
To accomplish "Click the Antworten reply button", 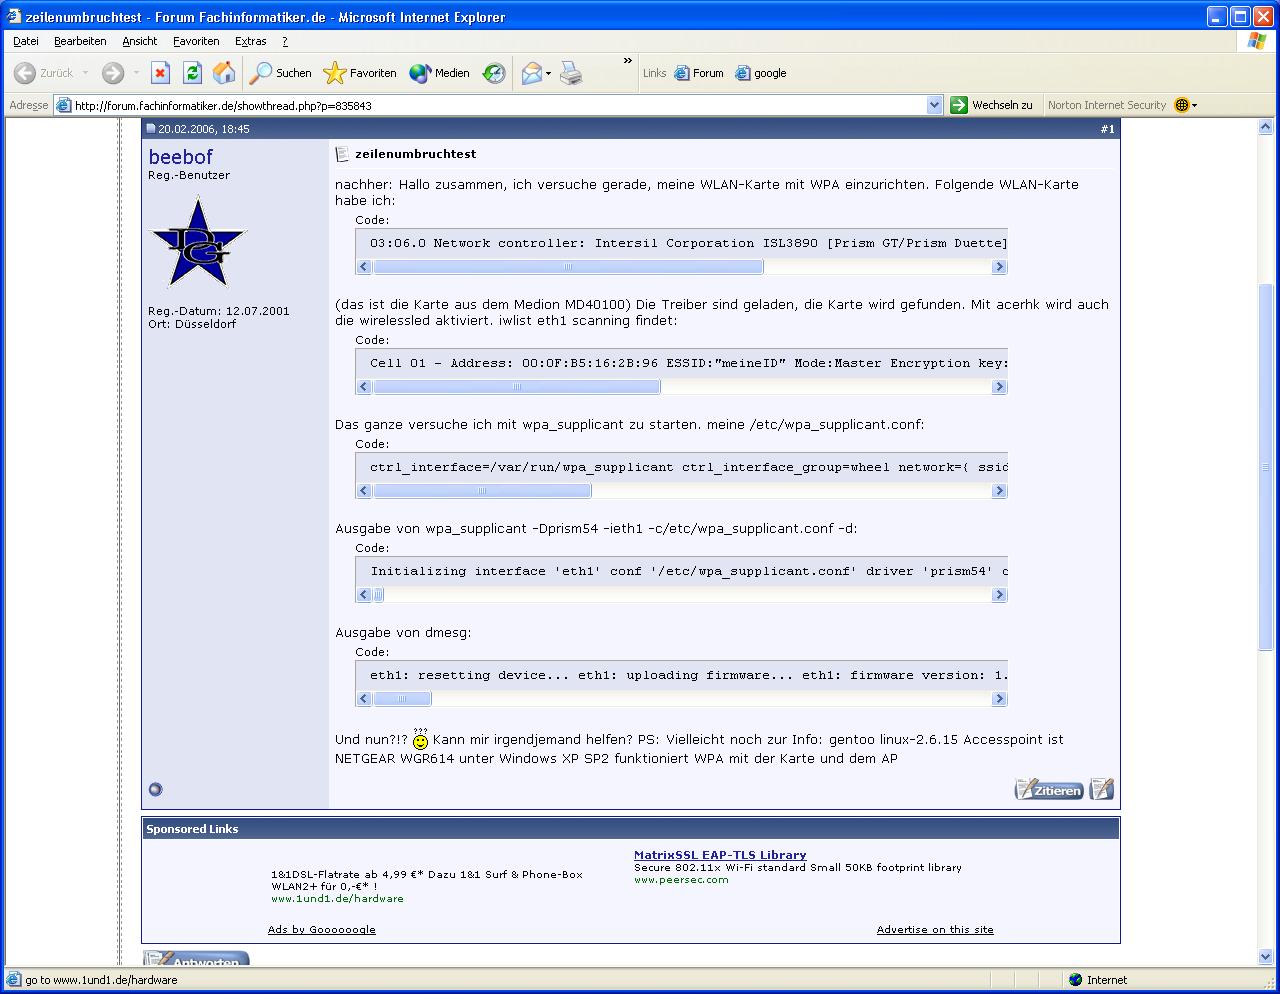I will (196, 960).
